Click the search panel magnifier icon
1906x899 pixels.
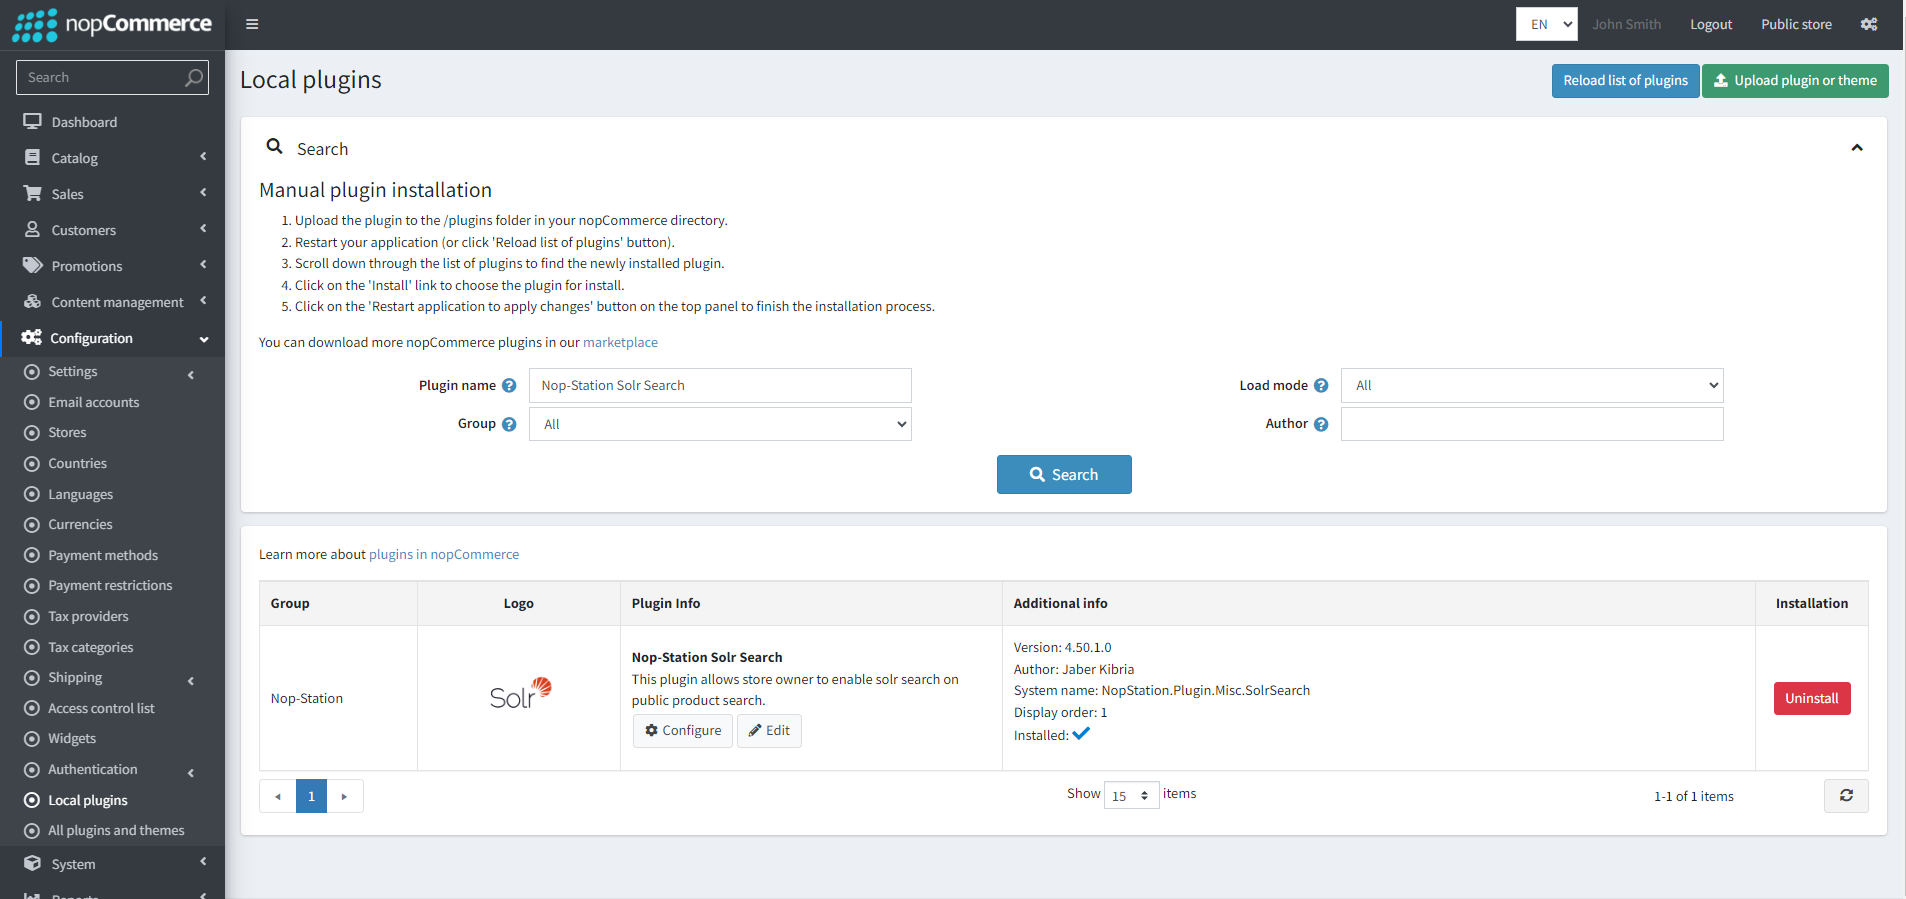(274, 147)
